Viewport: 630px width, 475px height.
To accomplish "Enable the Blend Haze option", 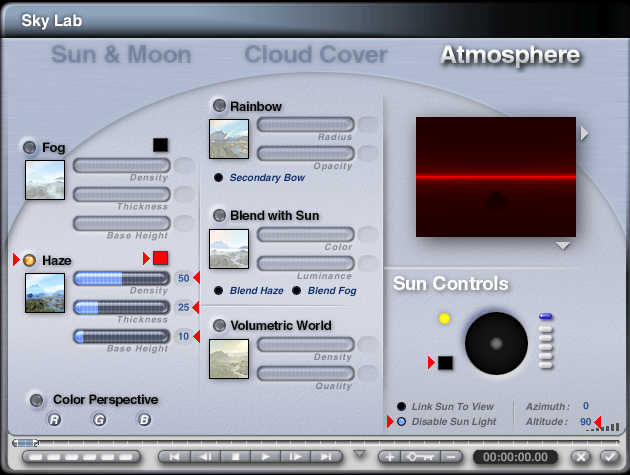I will coord(219,290).
